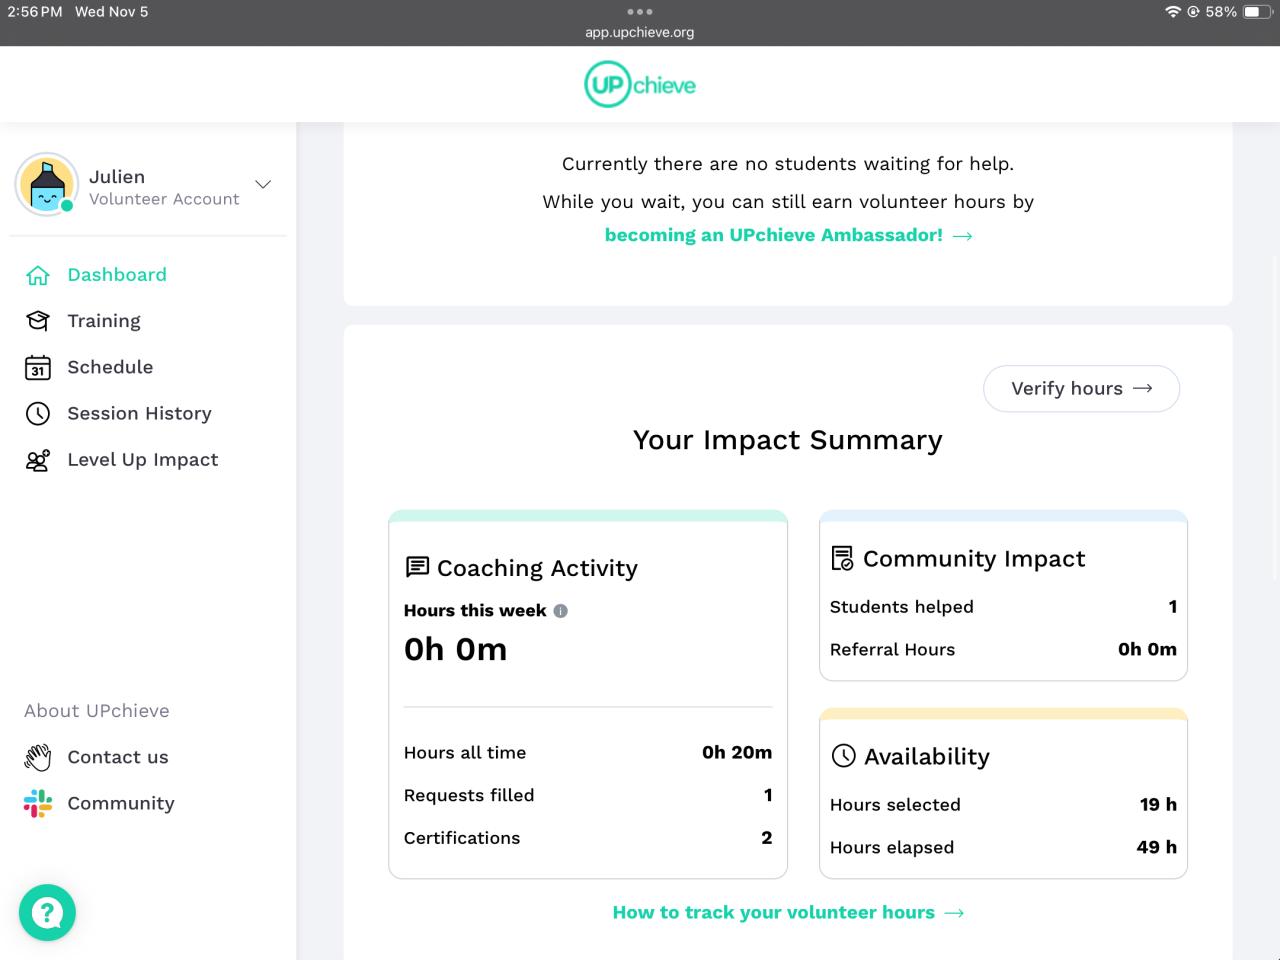Click the Hours this week info icon
The width and height of the screenshot is (1280, 960).
(x=561, y=611)
